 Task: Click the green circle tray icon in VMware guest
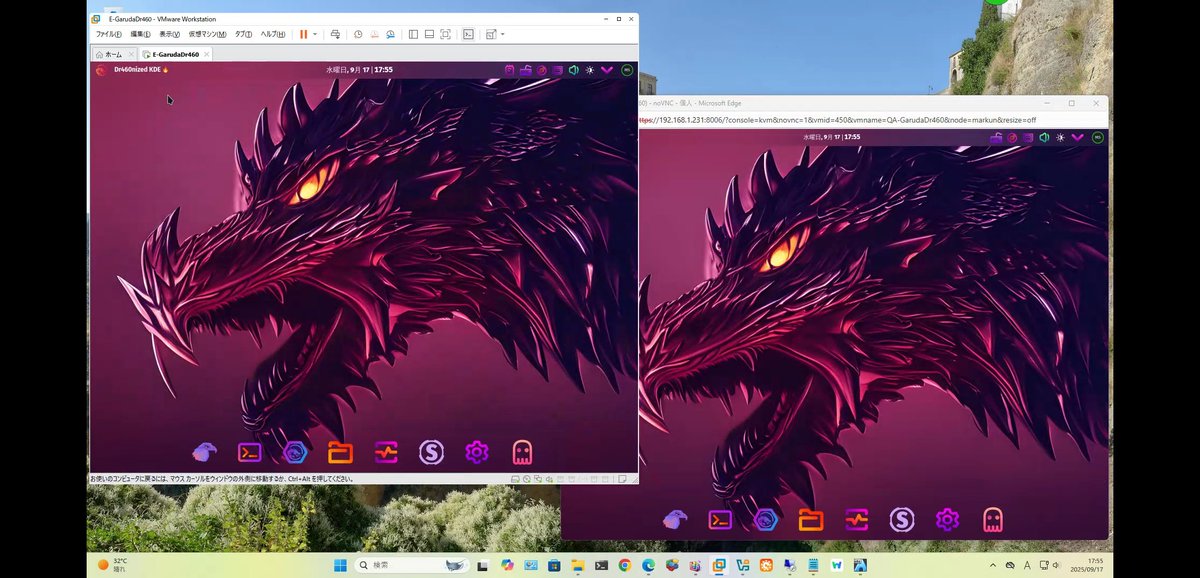click(627, 70)
